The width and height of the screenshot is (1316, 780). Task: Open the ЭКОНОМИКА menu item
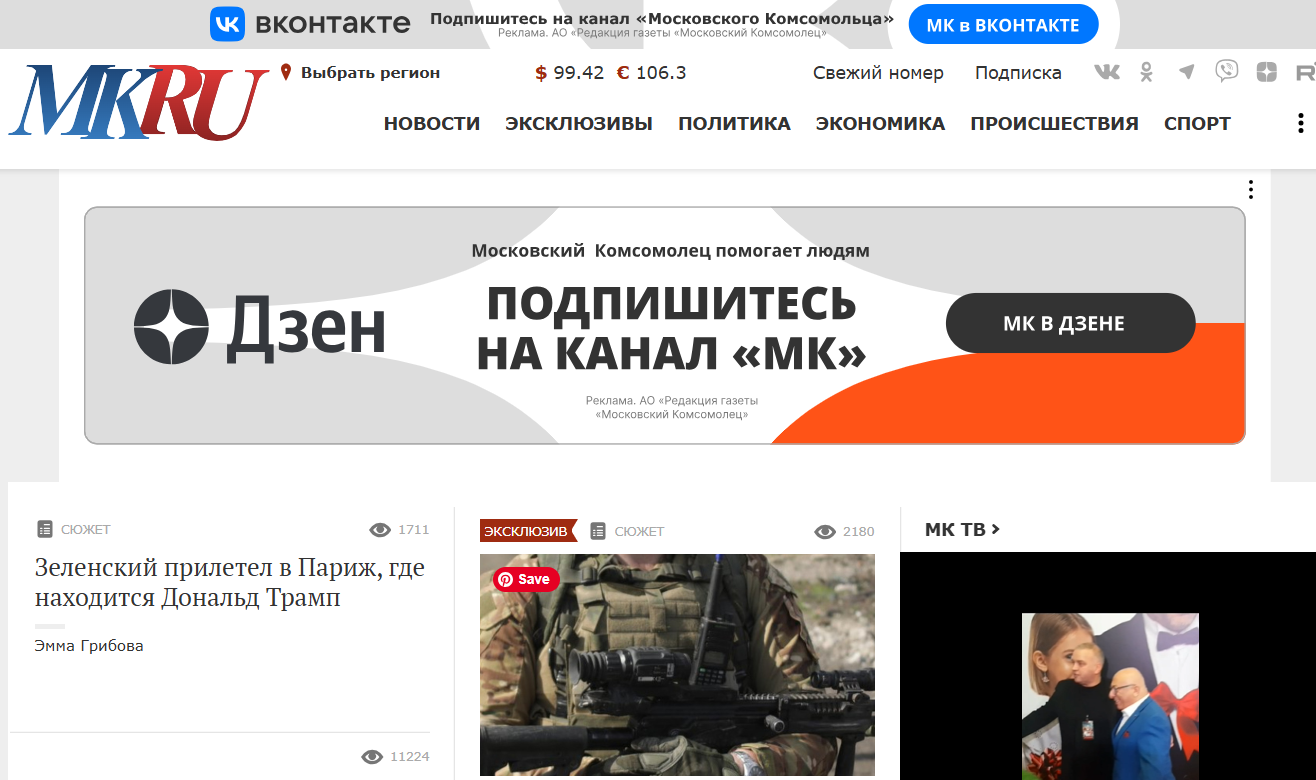880,123
